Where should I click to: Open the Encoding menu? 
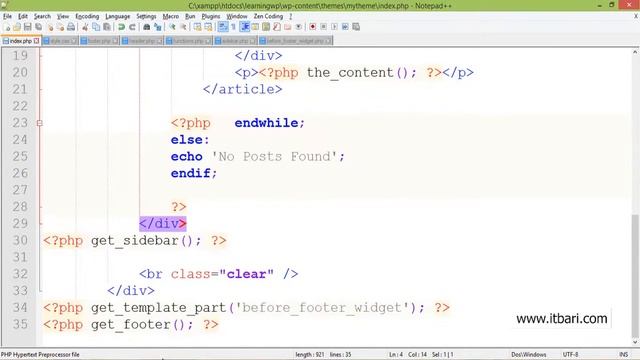[x=87, y=16]
